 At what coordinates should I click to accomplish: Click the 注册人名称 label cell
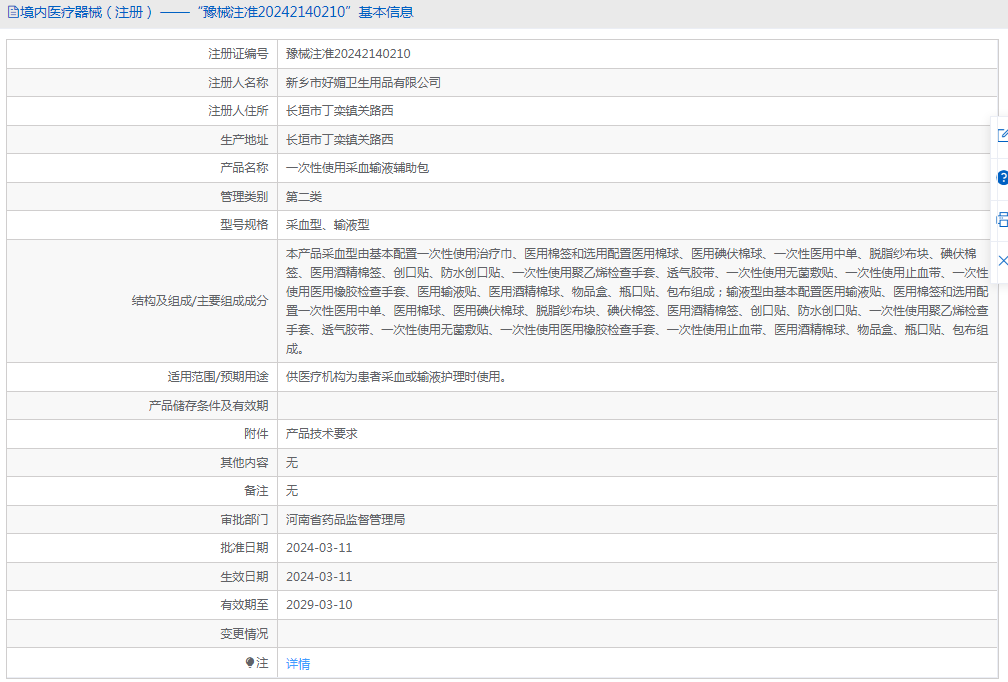coord(142,82)
